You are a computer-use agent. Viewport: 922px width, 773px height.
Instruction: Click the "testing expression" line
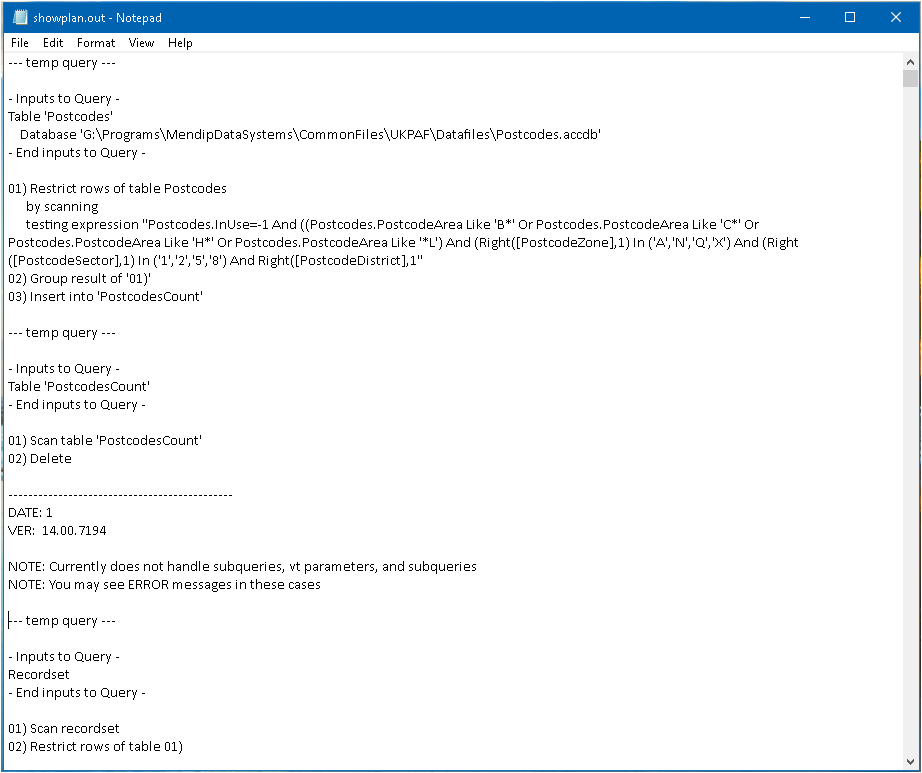(392, 225)
